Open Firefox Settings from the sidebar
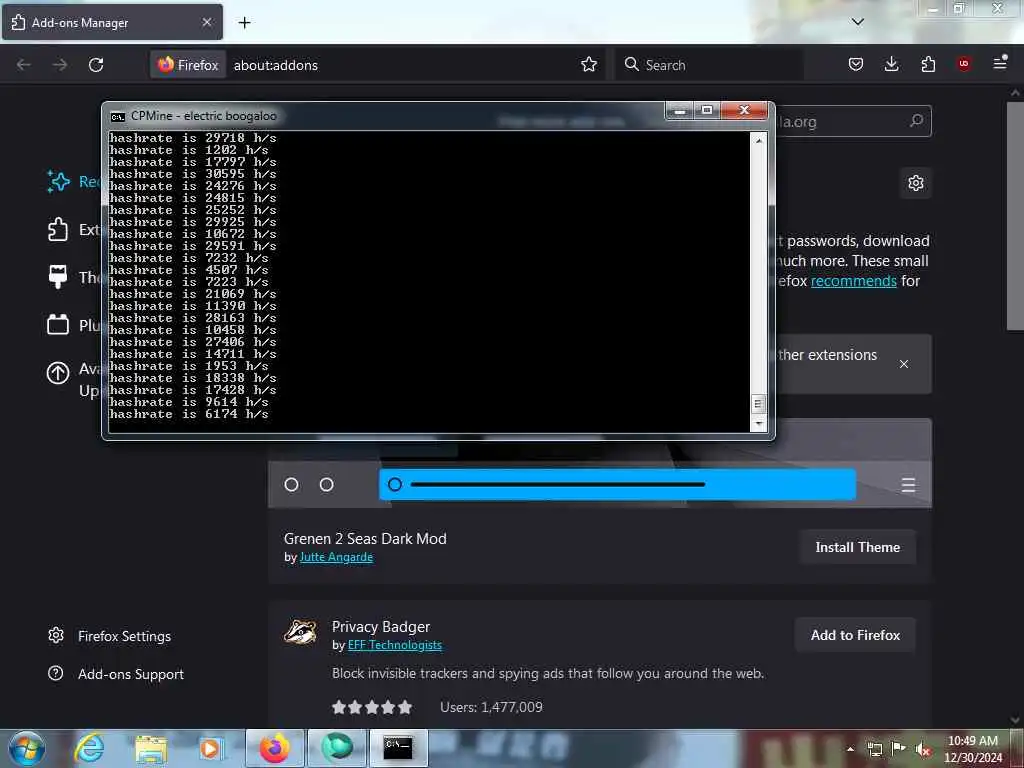 coord(110,636)
